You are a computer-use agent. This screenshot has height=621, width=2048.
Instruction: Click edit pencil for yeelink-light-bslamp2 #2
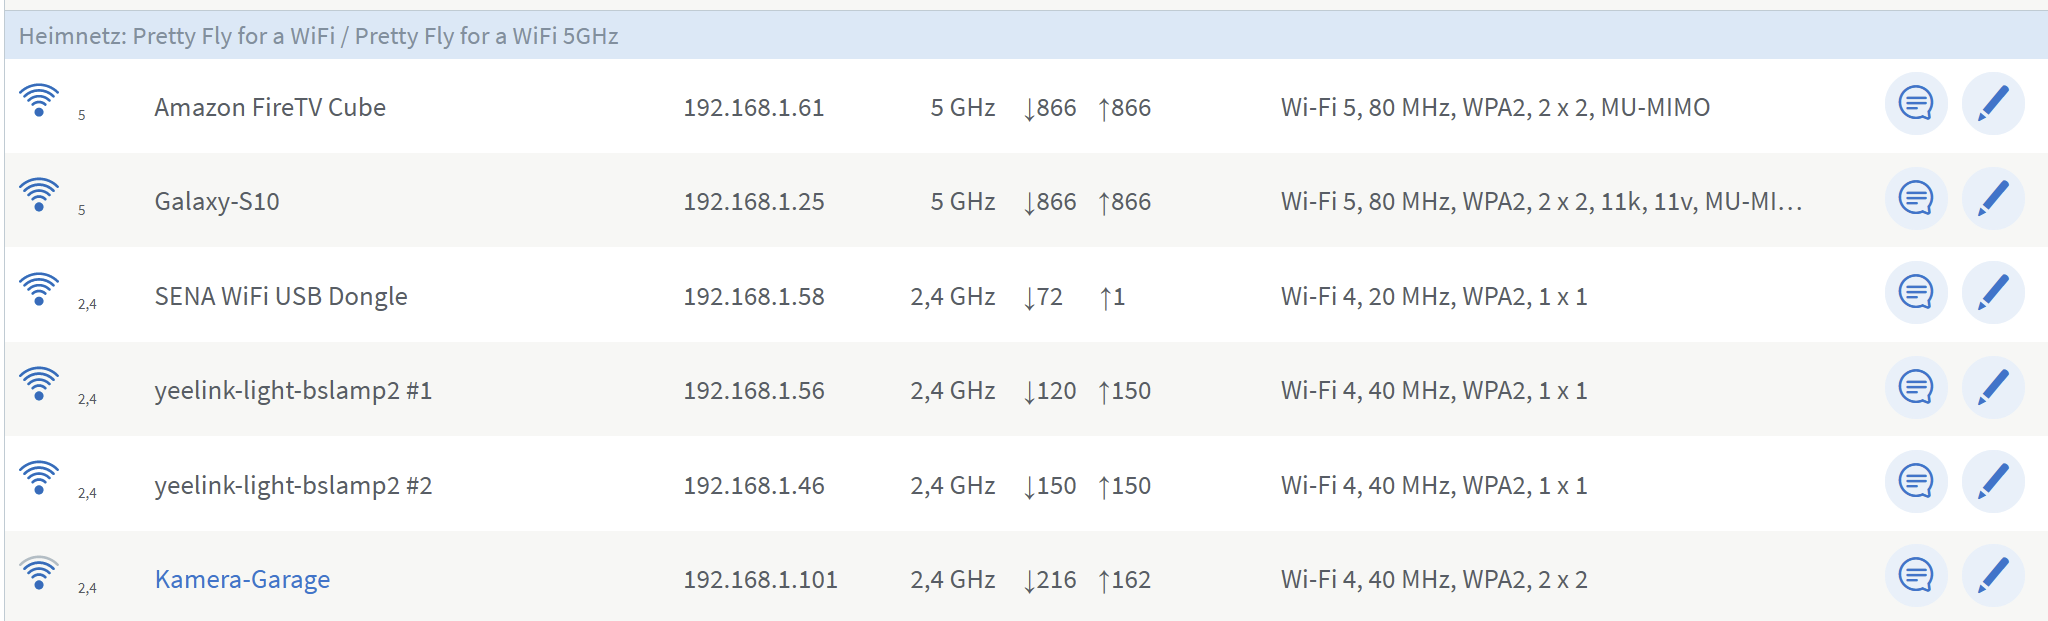point(1992,481)
